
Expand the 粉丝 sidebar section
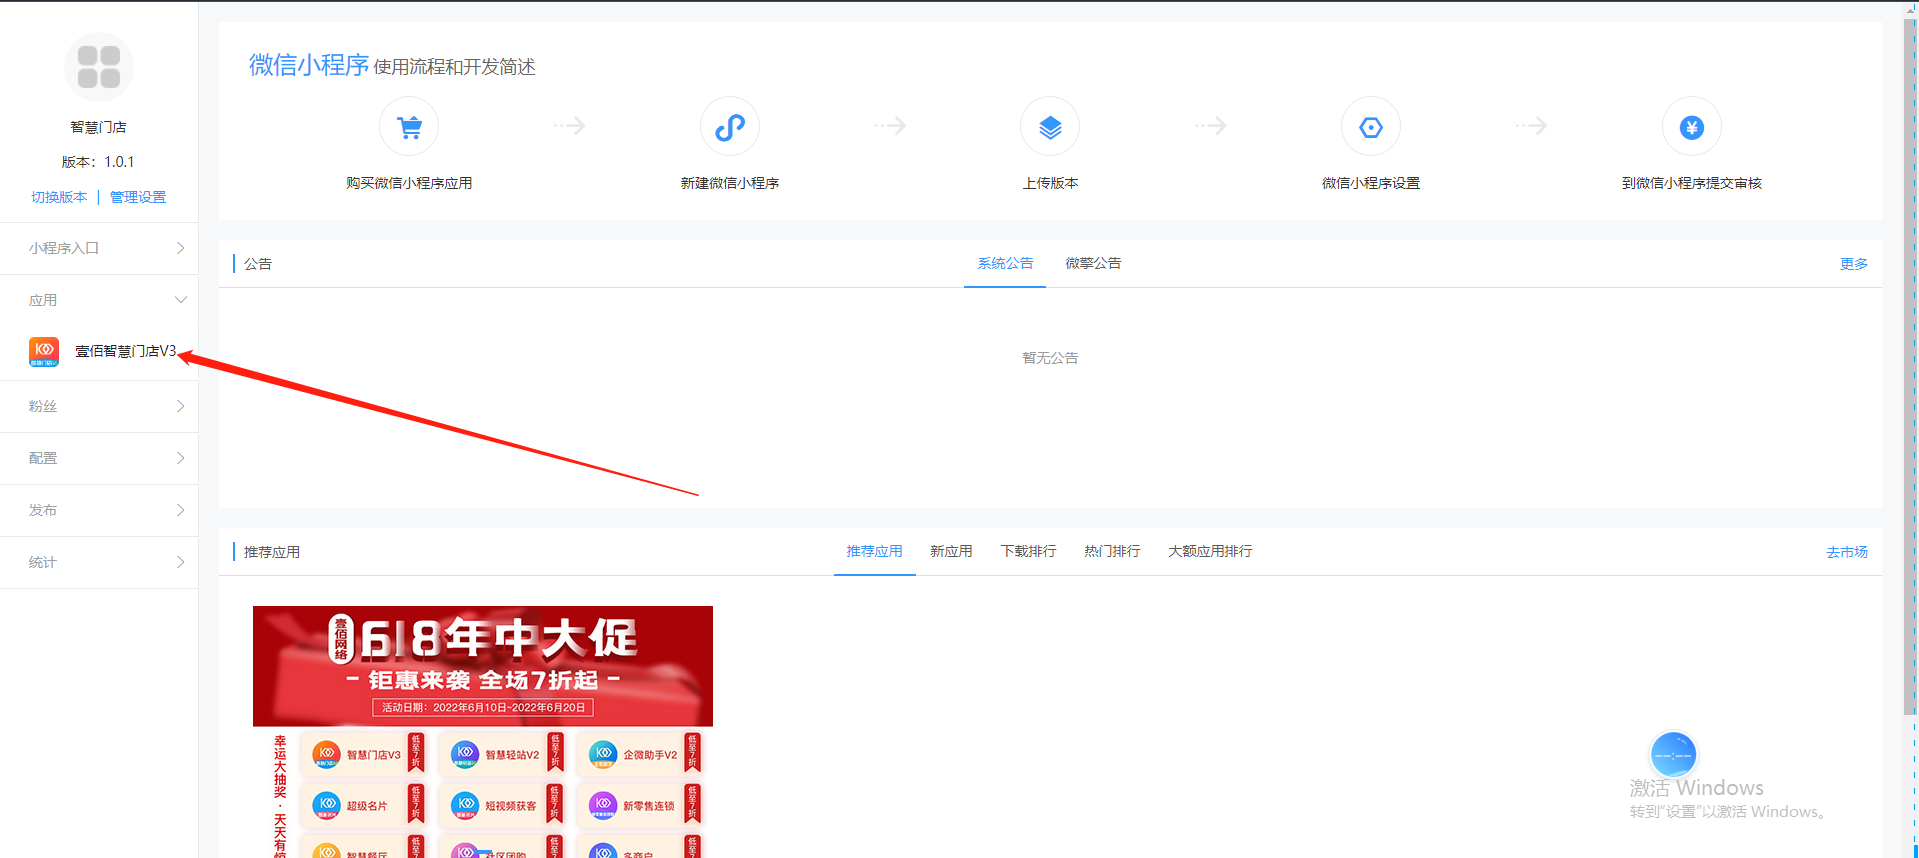pos(99,406)
